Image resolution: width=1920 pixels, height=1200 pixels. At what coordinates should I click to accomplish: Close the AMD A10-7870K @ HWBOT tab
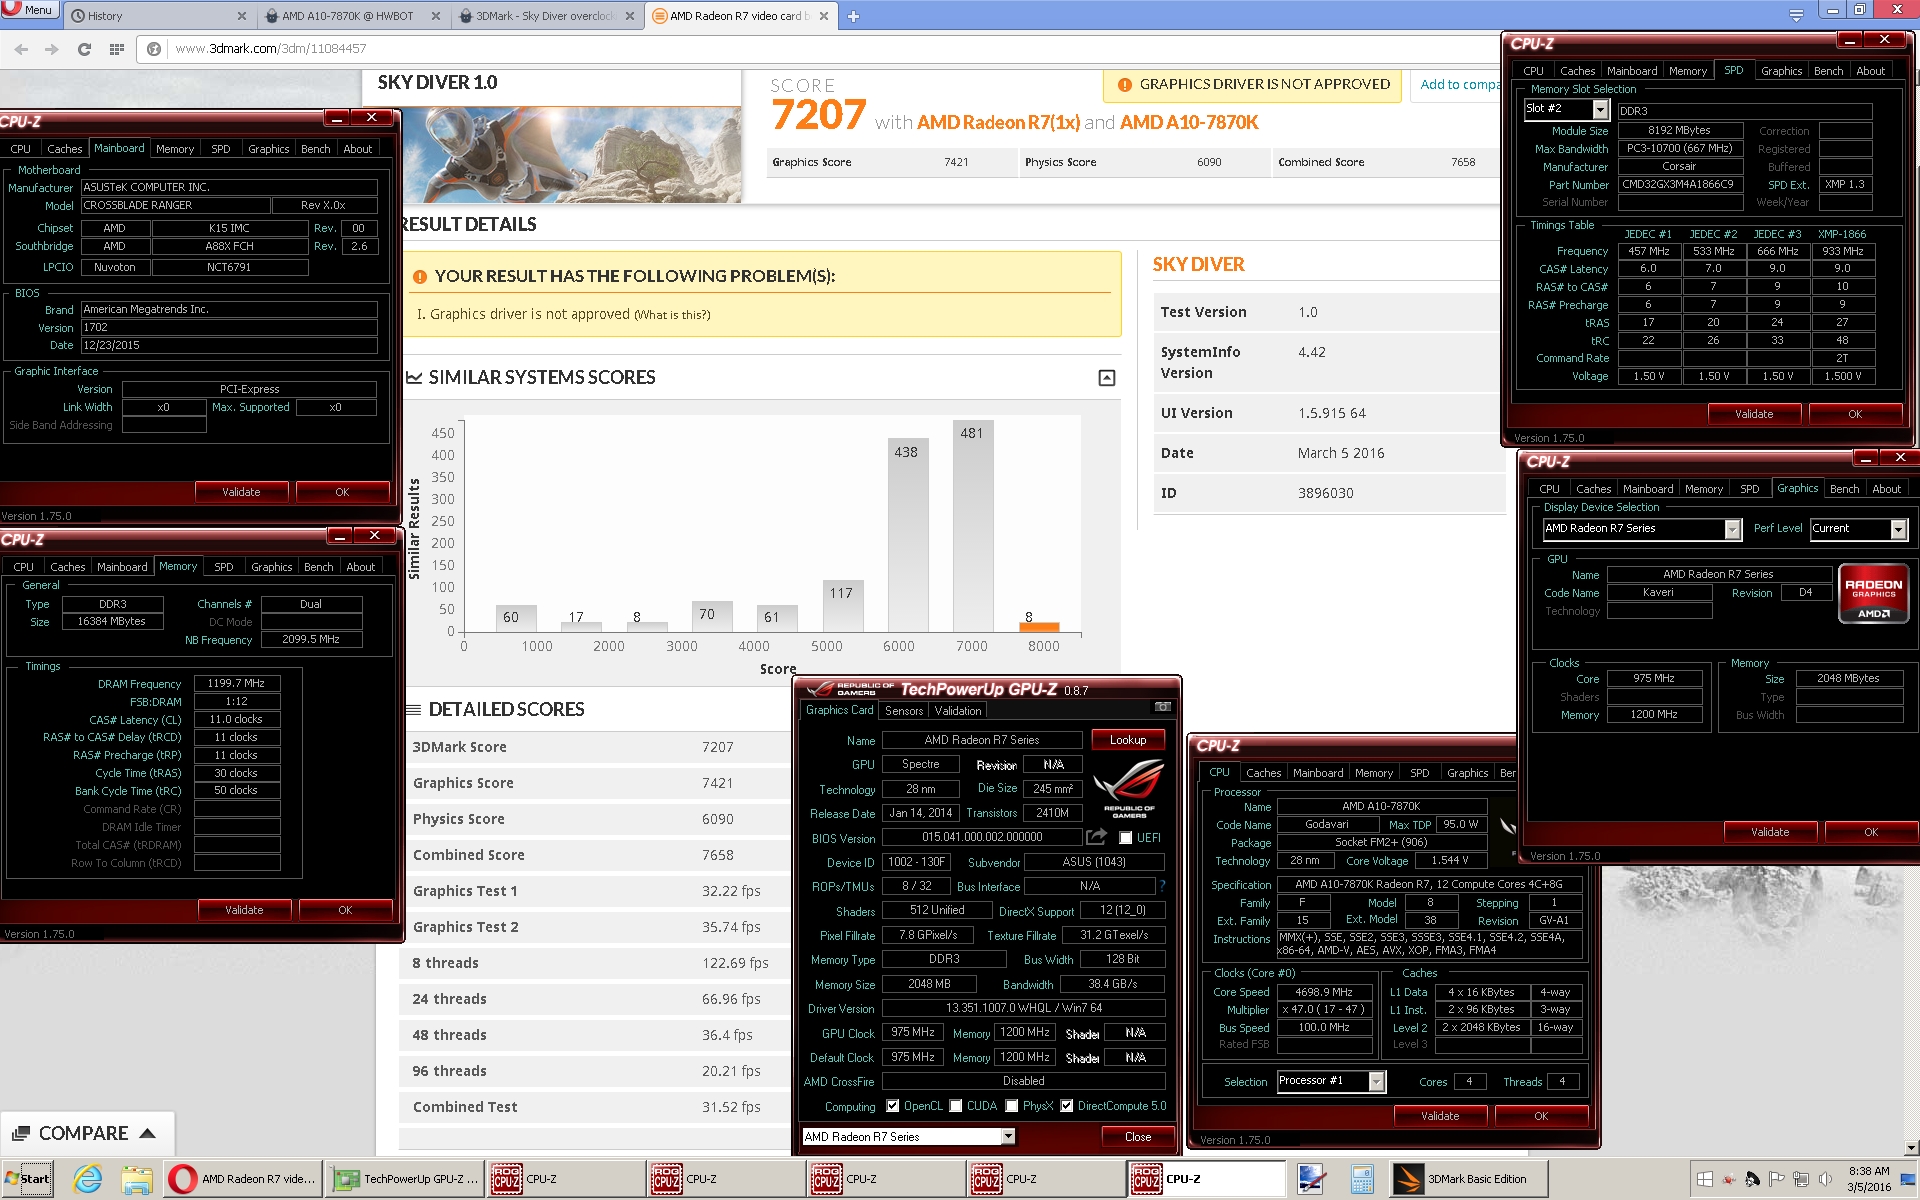(x=436, y=16)
